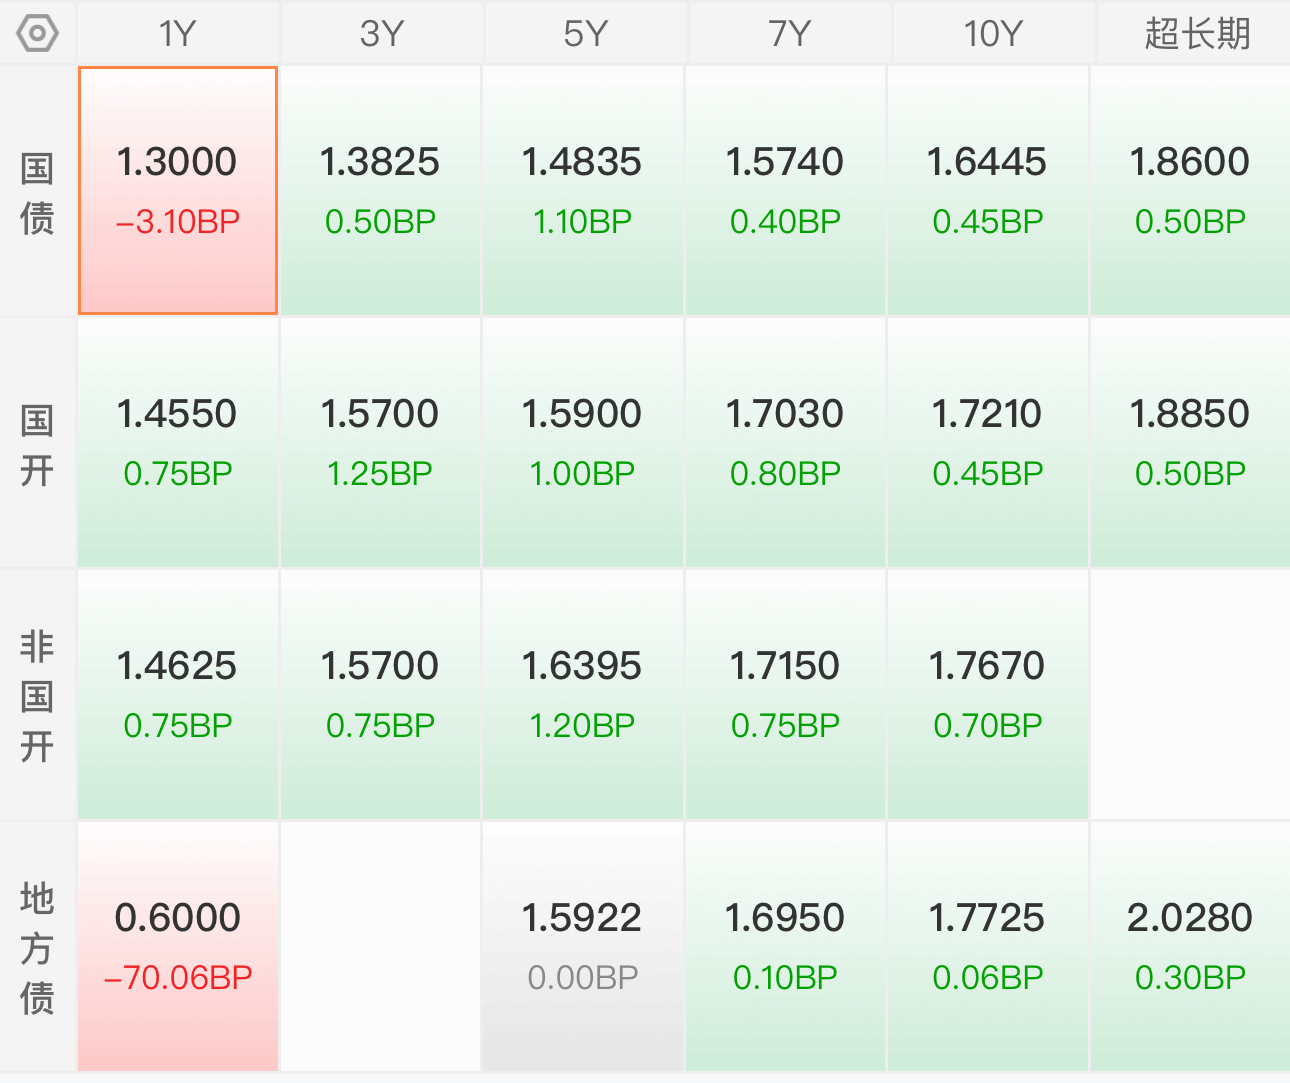Open 国债 1Y cell showing 1.3000
1290x1083 pixels.
(x=178, y=191)
